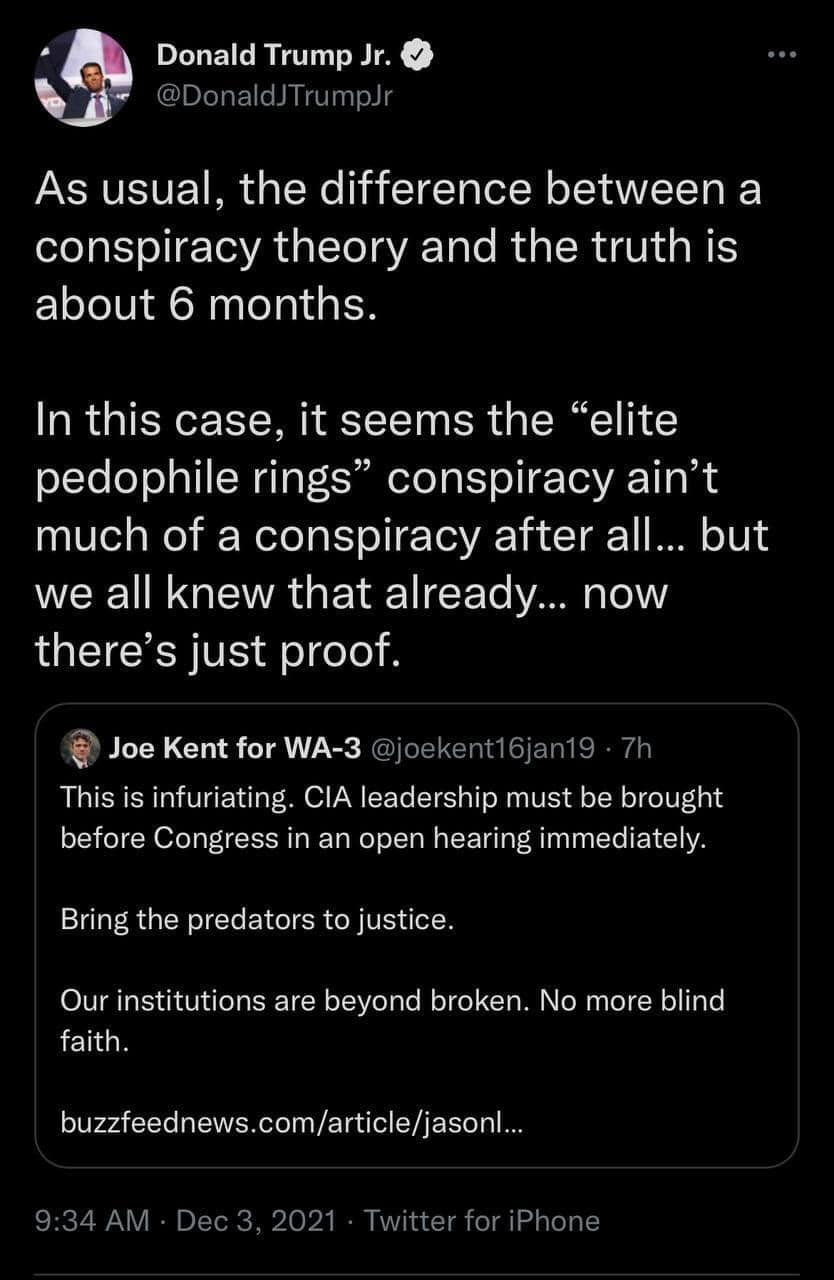This screenshot has width=834, height=1280.
Task: Click the 9:34 AM timestamp
Action: point(91,1221)
